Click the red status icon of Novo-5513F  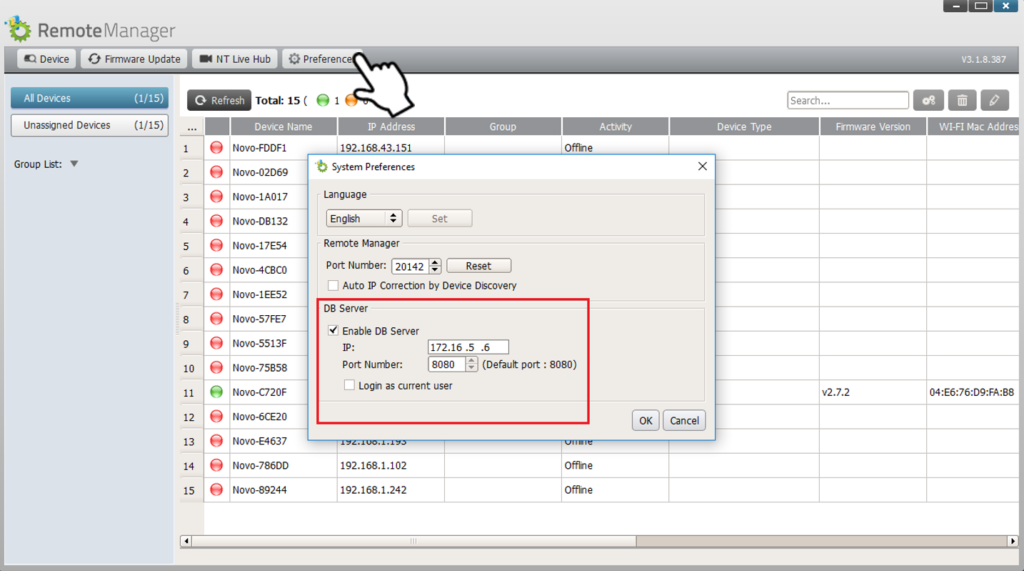[216, 343]
